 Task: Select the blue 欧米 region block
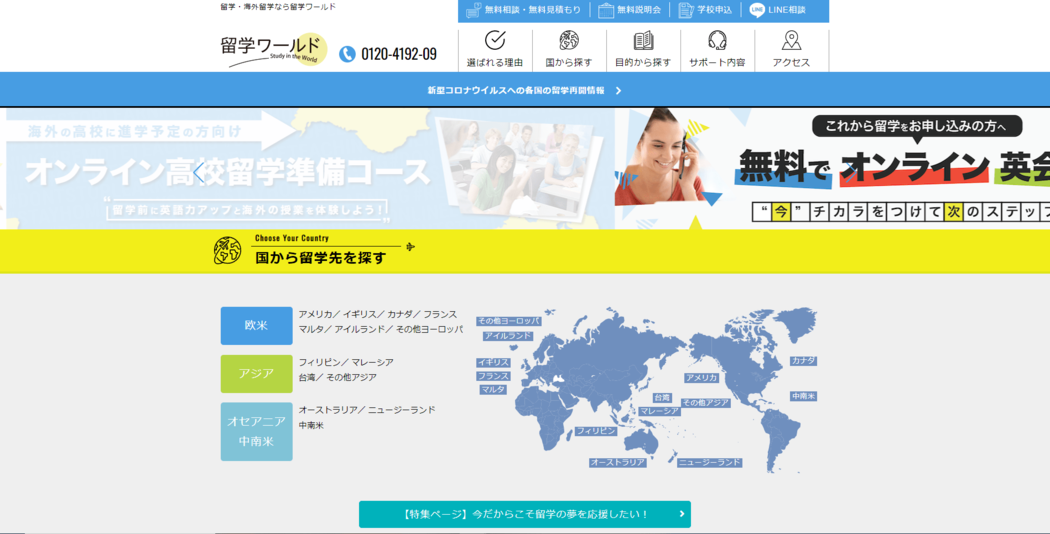(256, 326)
